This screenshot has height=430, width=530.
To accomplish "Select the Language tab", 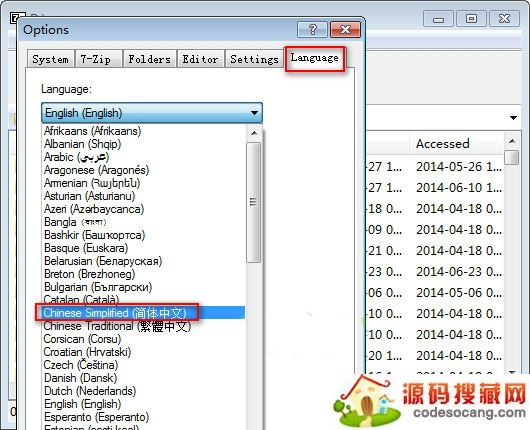I will pos(314,58).
